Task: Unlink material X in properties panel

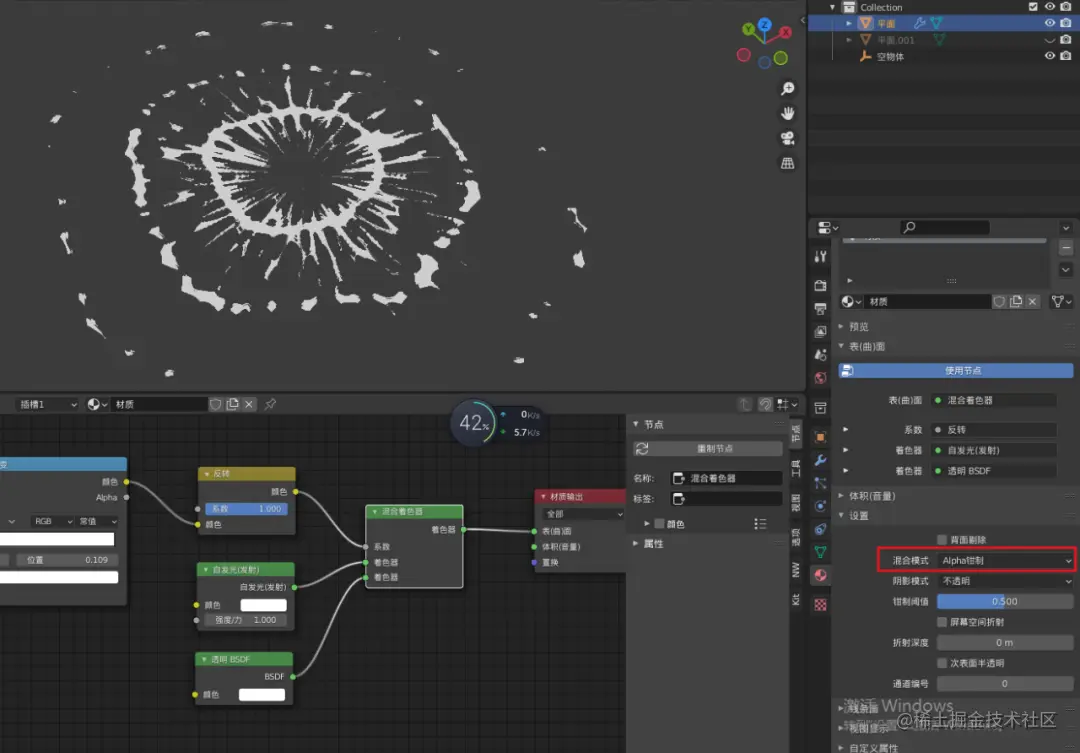Action: (1032, 302)
